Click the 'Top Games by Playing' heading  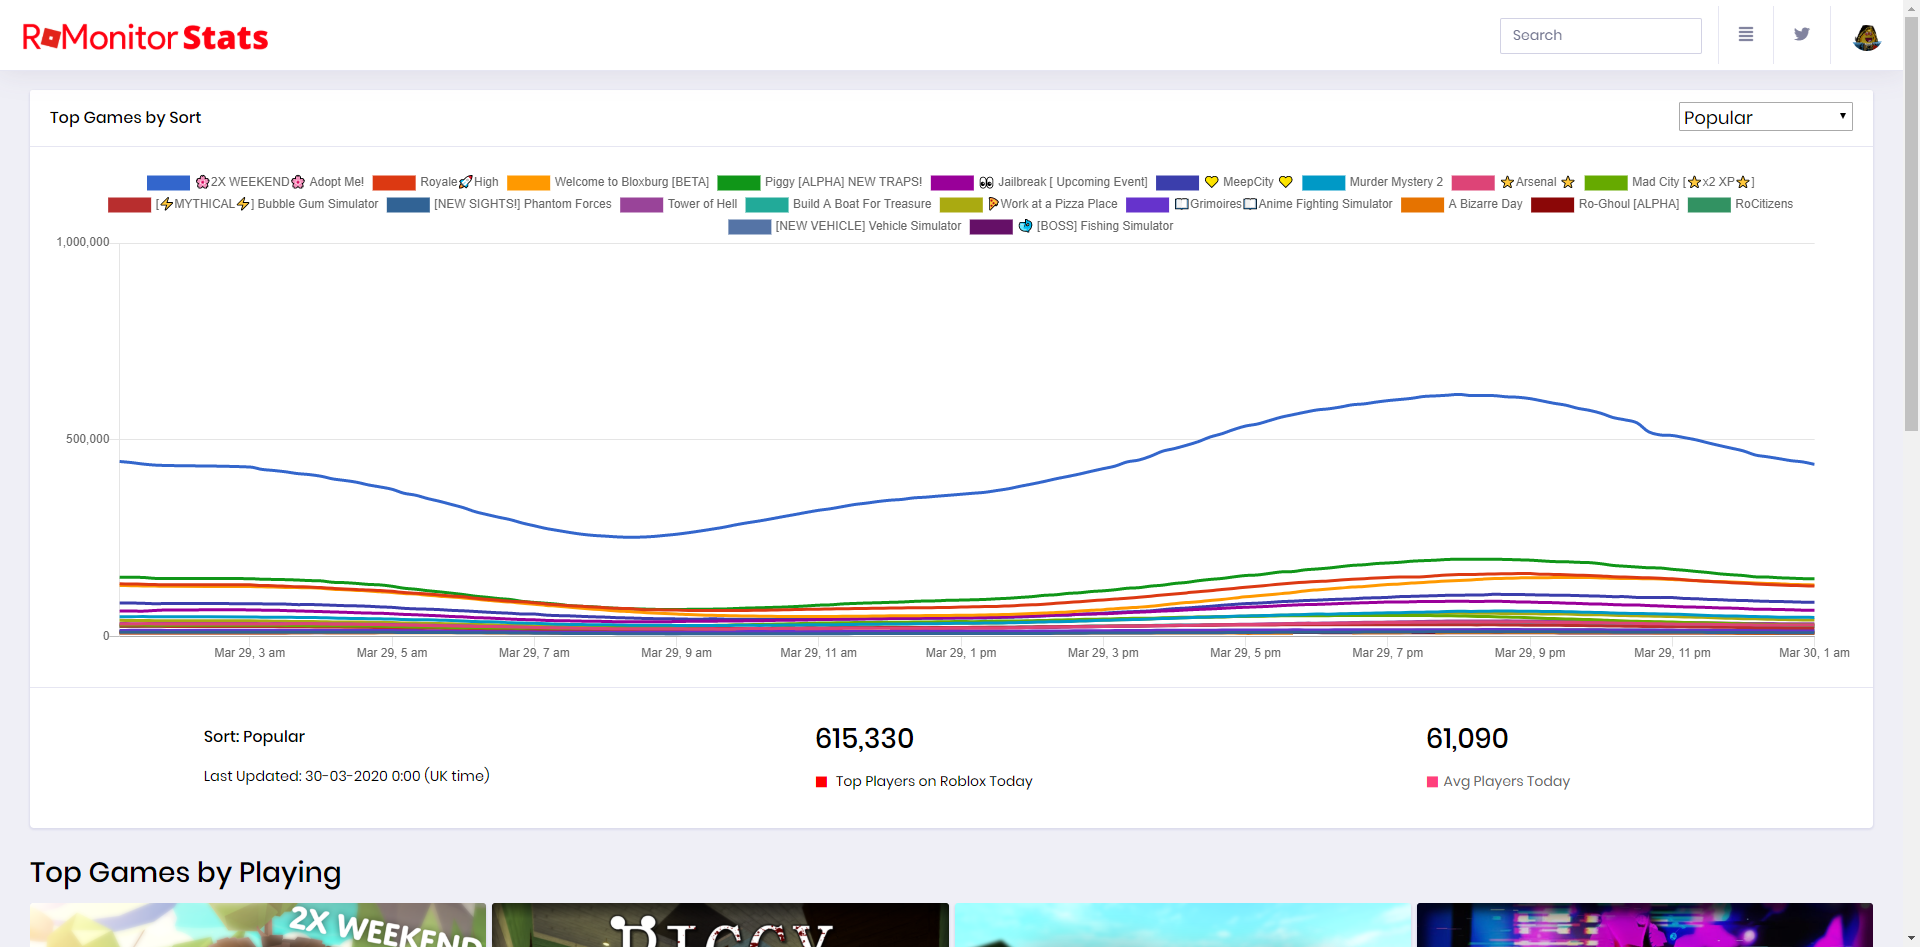click(x=186, y=873)
